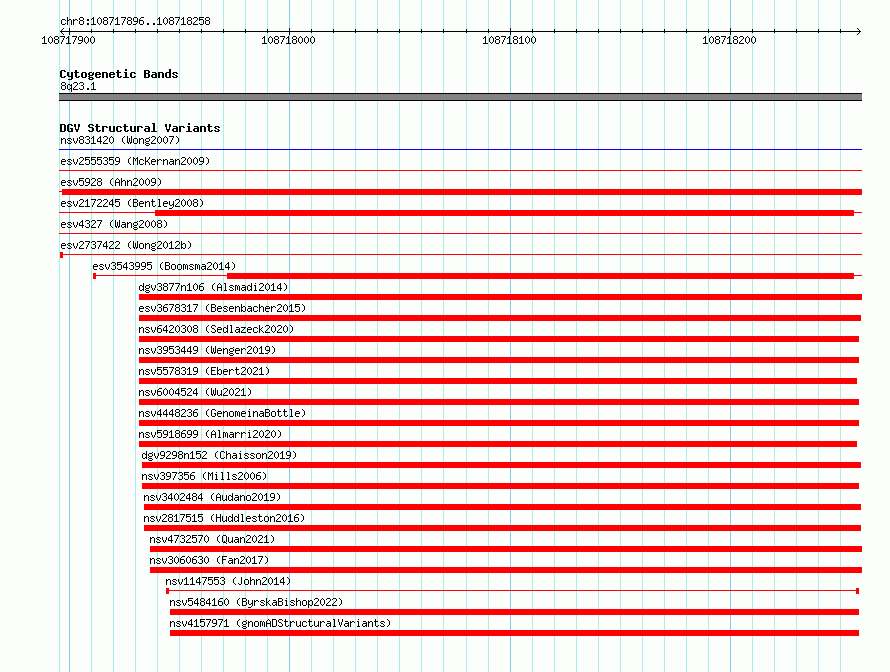Click ruler position 108718200

click(729, 40)
